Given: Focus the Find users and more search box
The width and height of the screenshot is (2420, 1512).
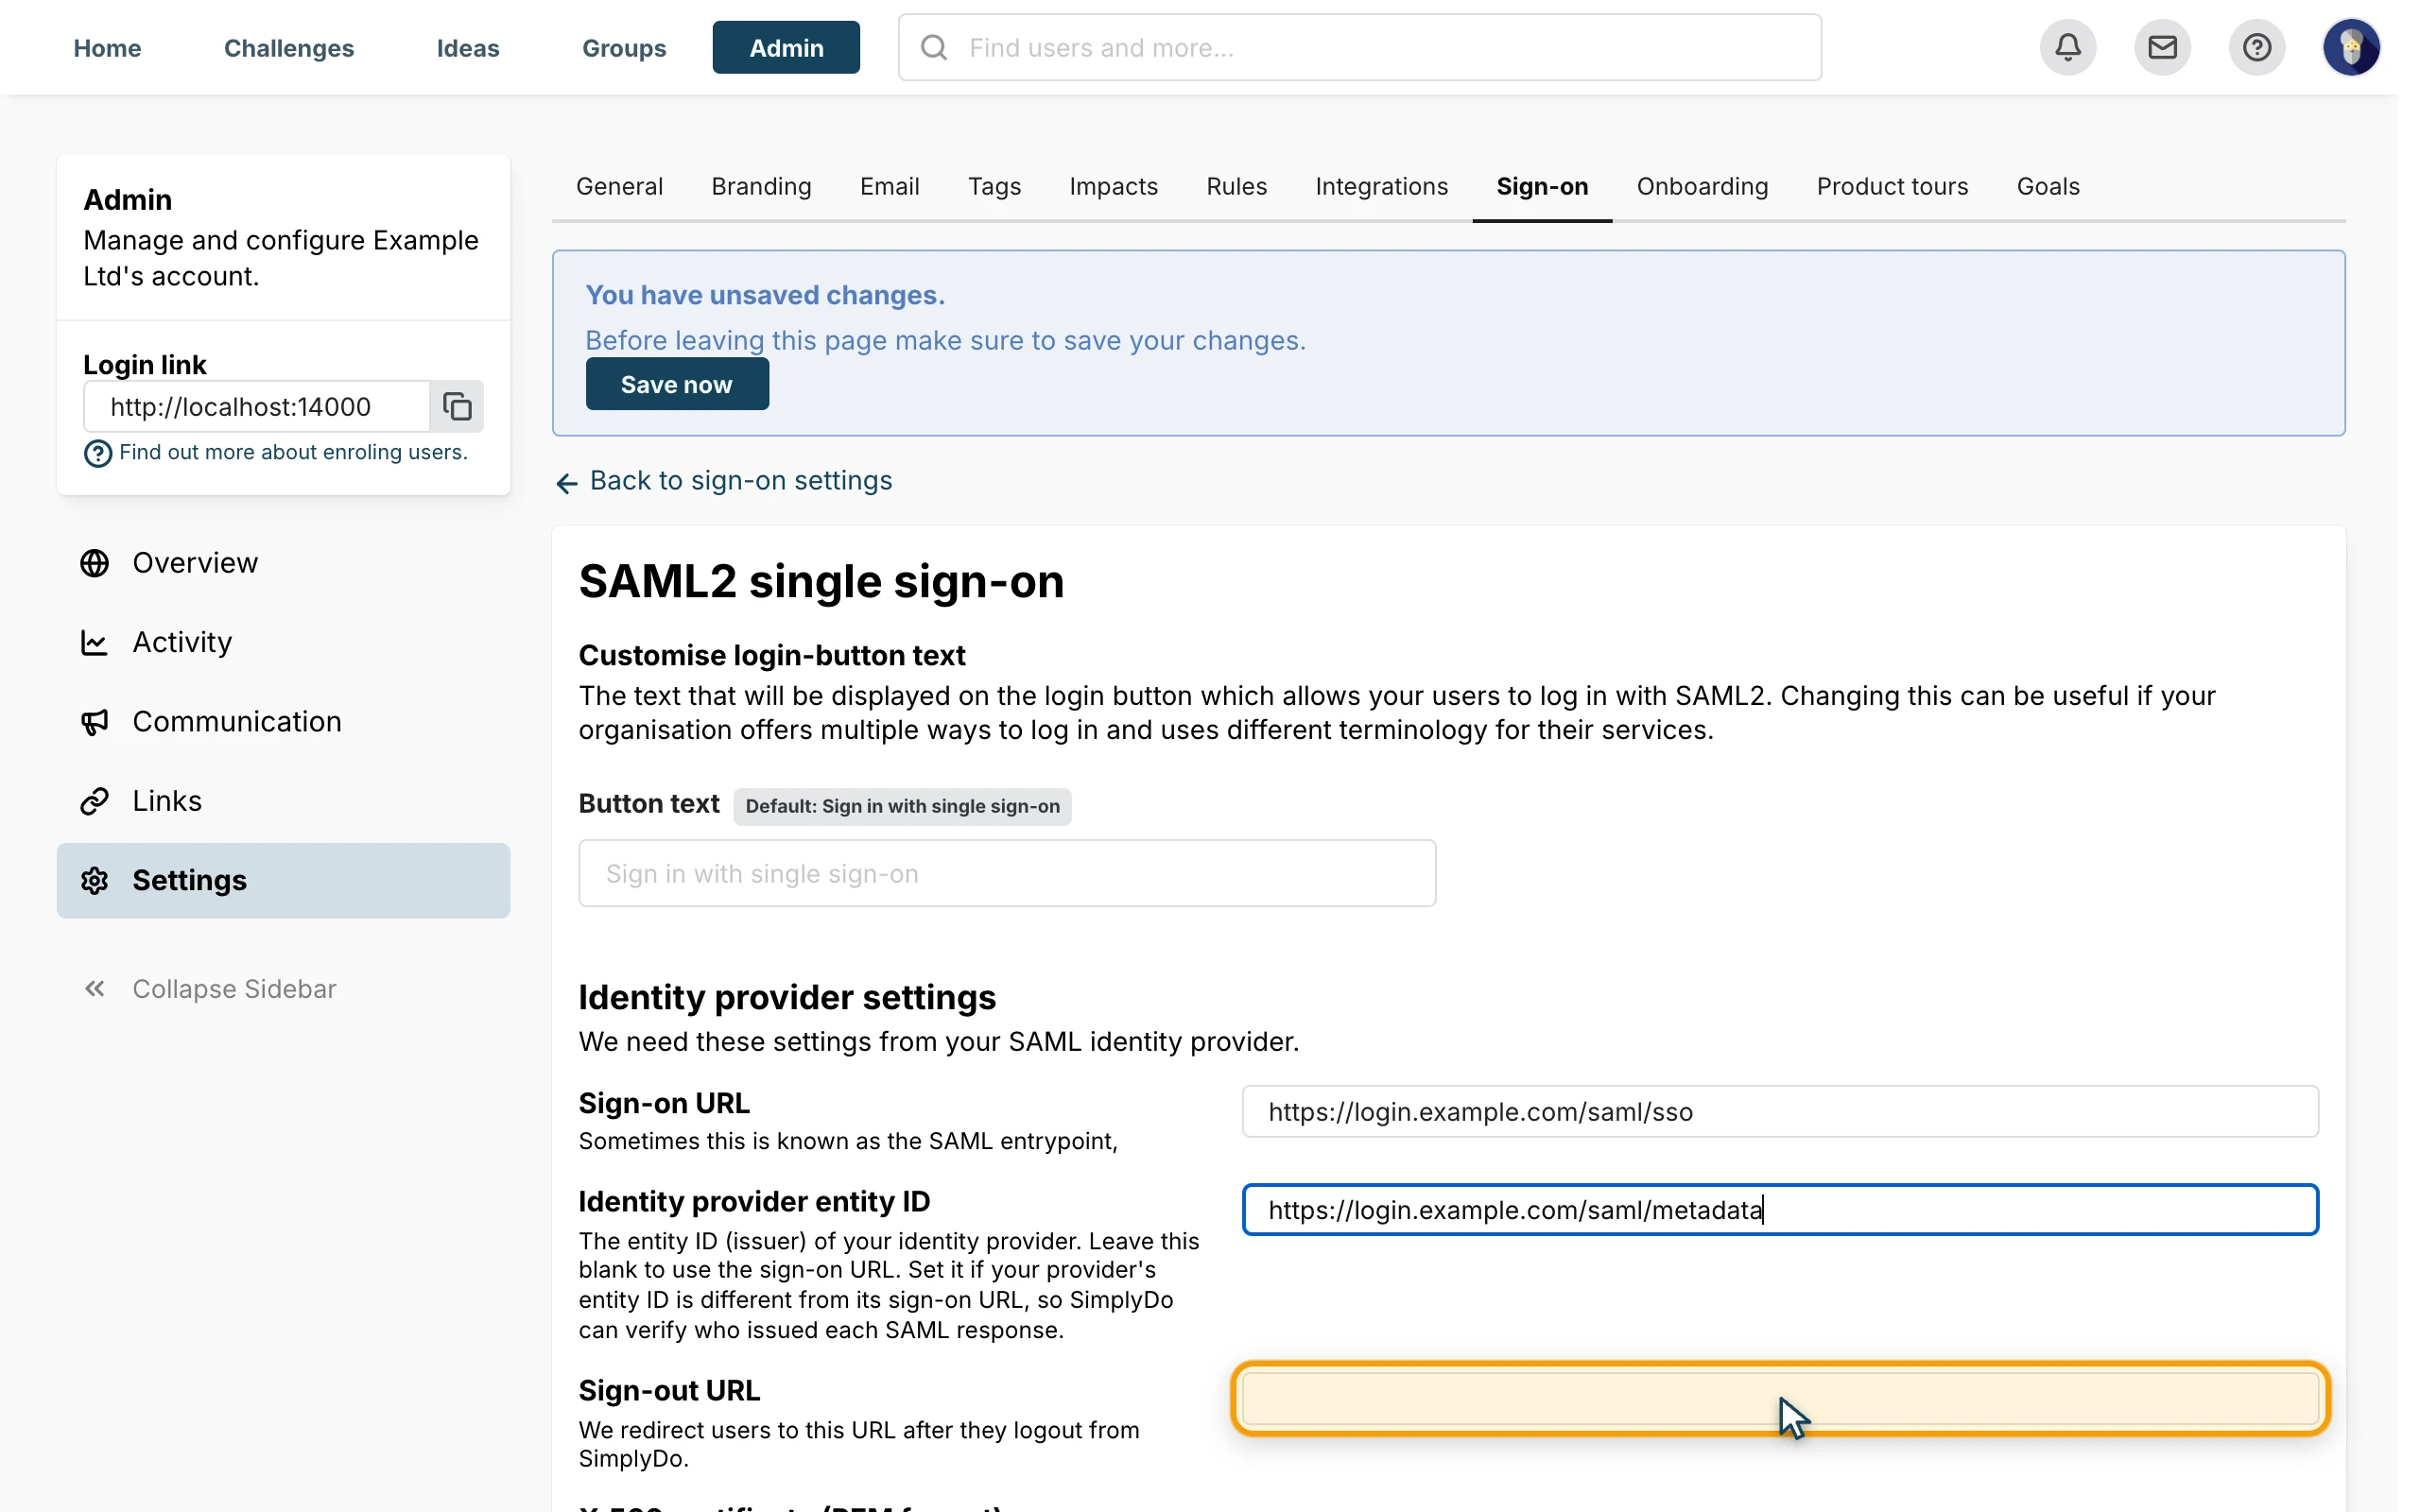Looking at the screenshot, I should tap(1359, 47).
